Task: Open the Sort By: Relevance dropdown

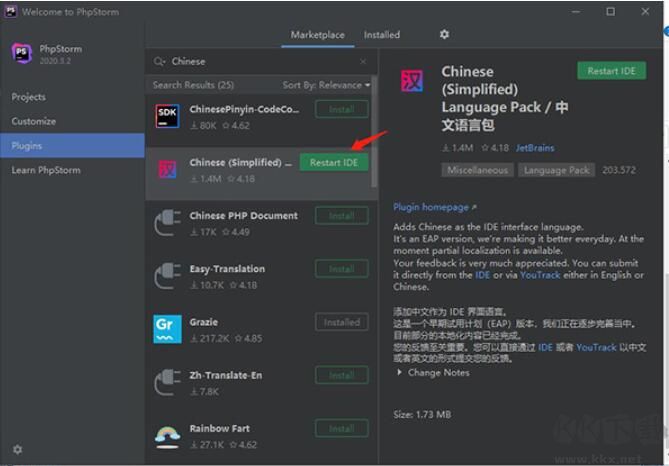Action: coord(326,86)
